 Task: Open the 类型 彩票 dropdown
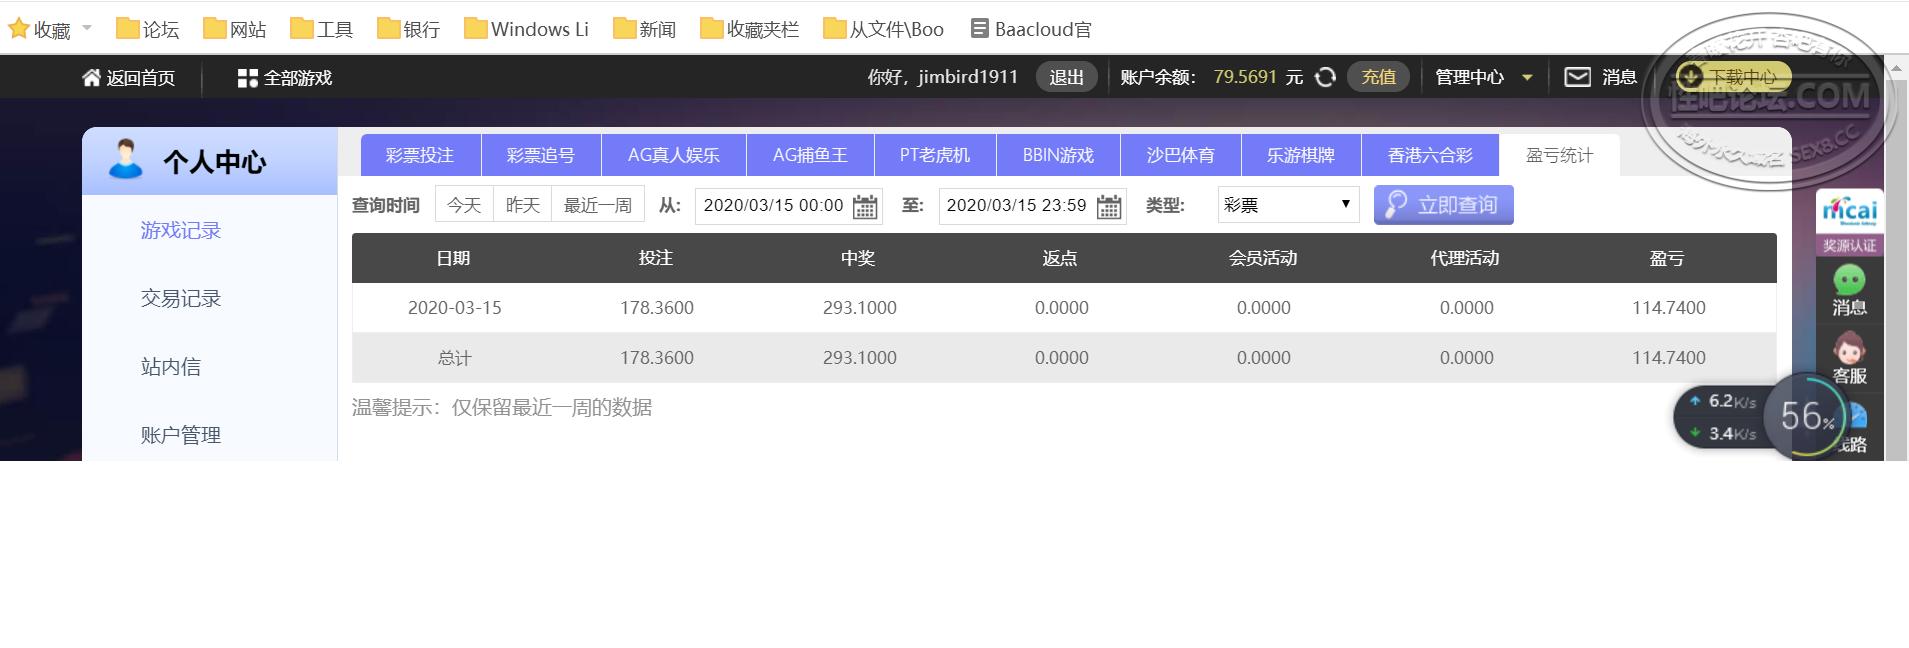pos(1288,204)
